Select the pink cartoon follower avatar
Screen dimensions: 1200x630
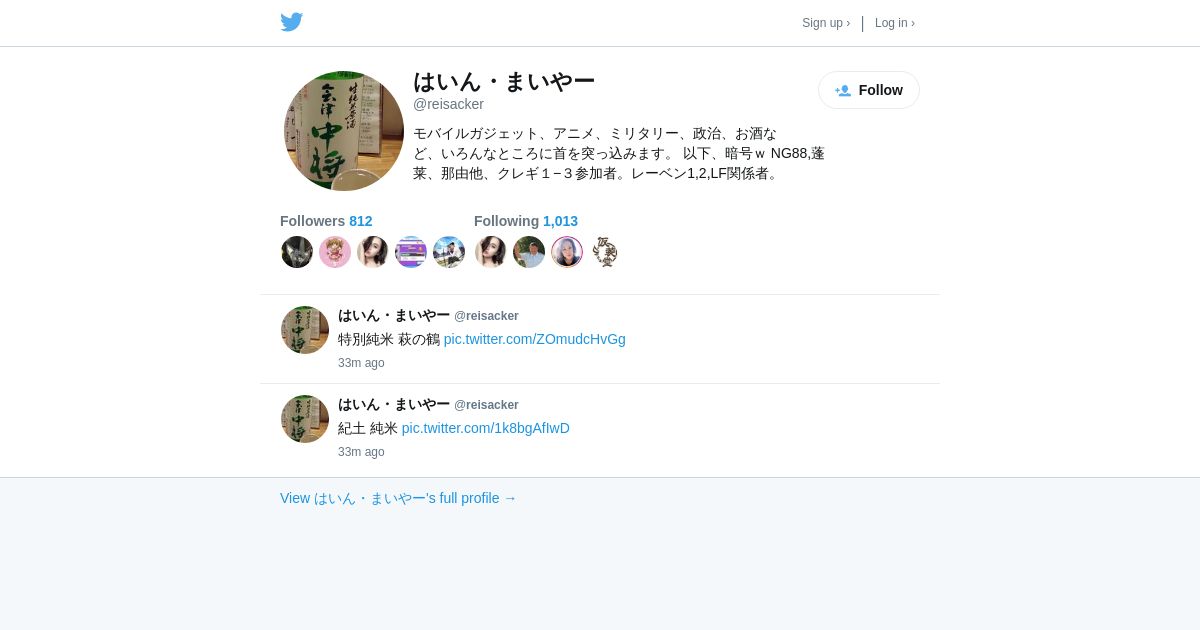coord(335,252)
